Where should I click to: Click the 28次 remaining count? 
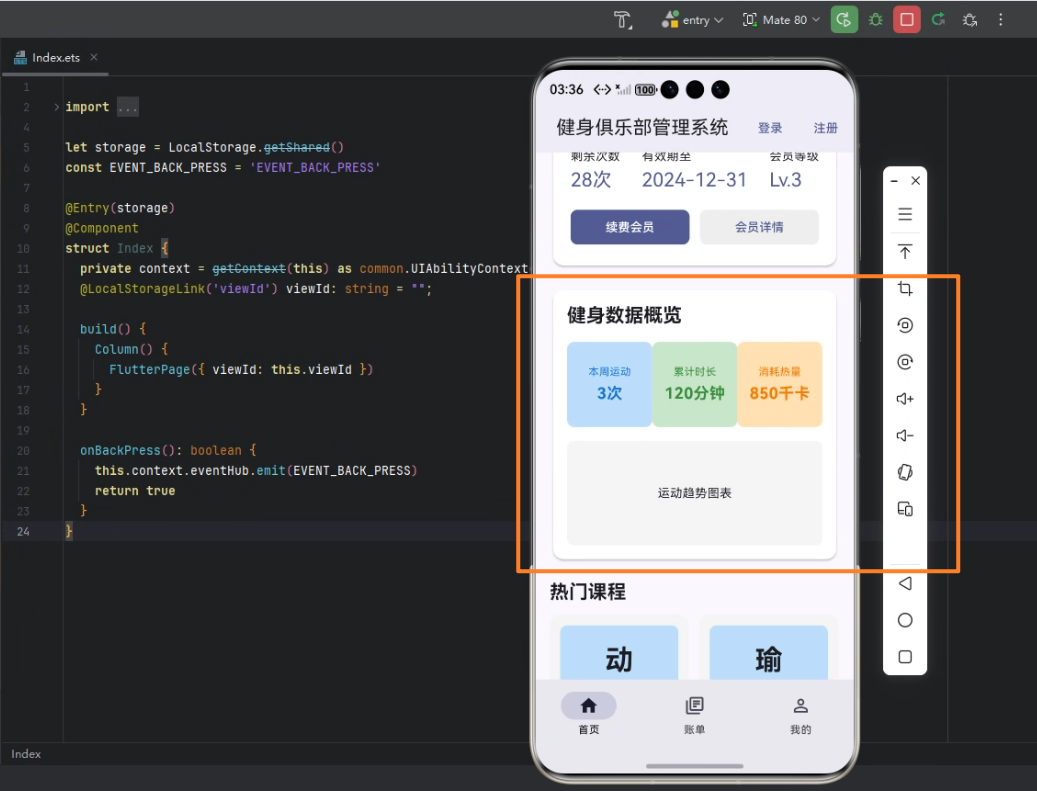point(591,180)
